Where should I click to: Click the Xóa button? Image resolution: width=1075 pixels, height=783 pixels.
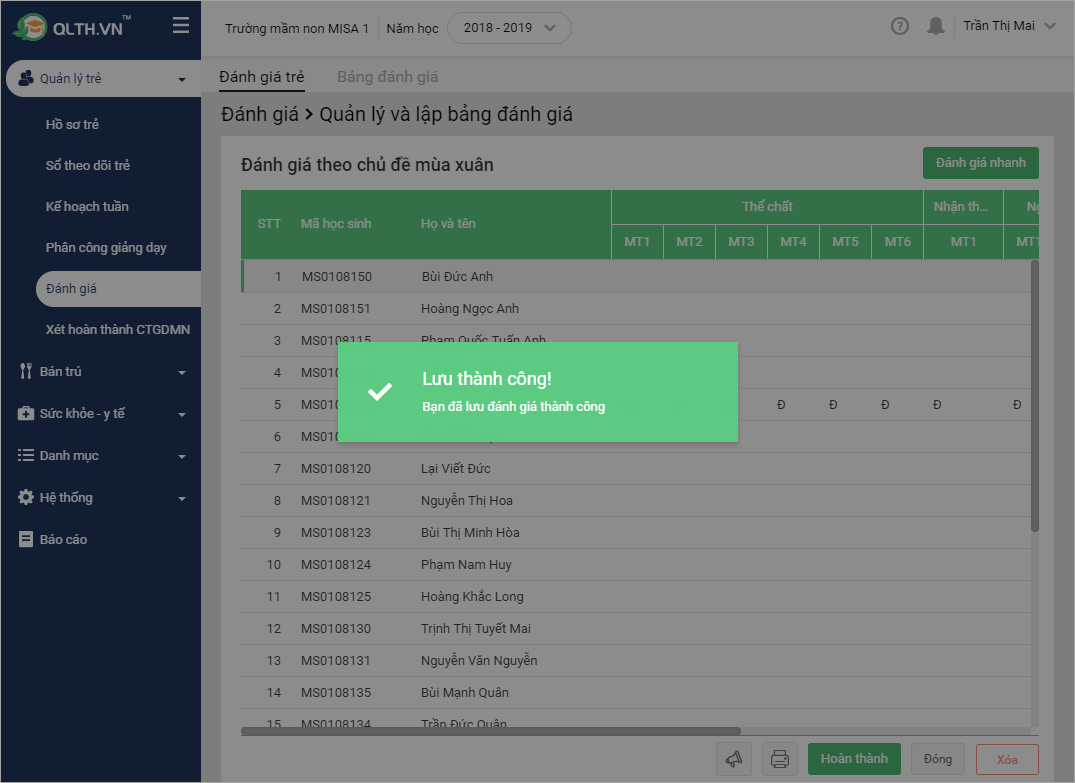point(1006,760)
